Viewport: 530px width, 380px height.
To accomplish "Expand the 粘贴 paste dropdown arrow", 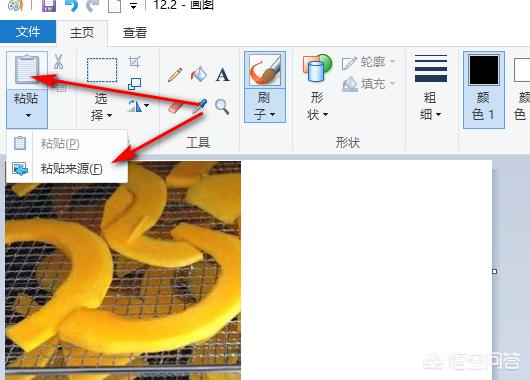I will pyautogui.click(x=28, y=115).
